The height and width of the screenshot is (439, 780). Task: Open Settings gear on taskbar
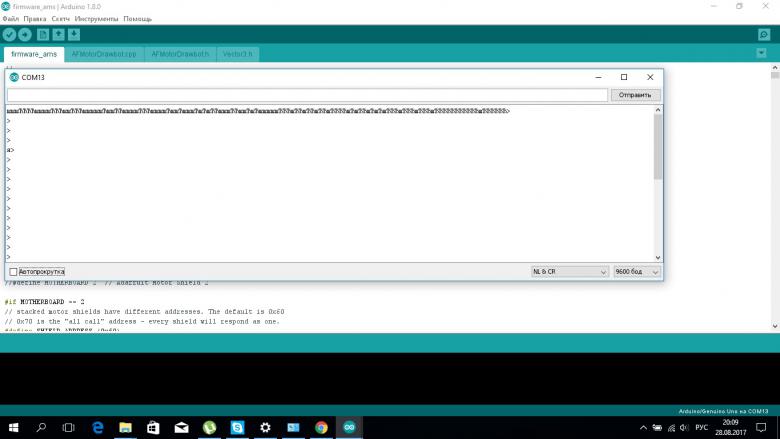266,428
